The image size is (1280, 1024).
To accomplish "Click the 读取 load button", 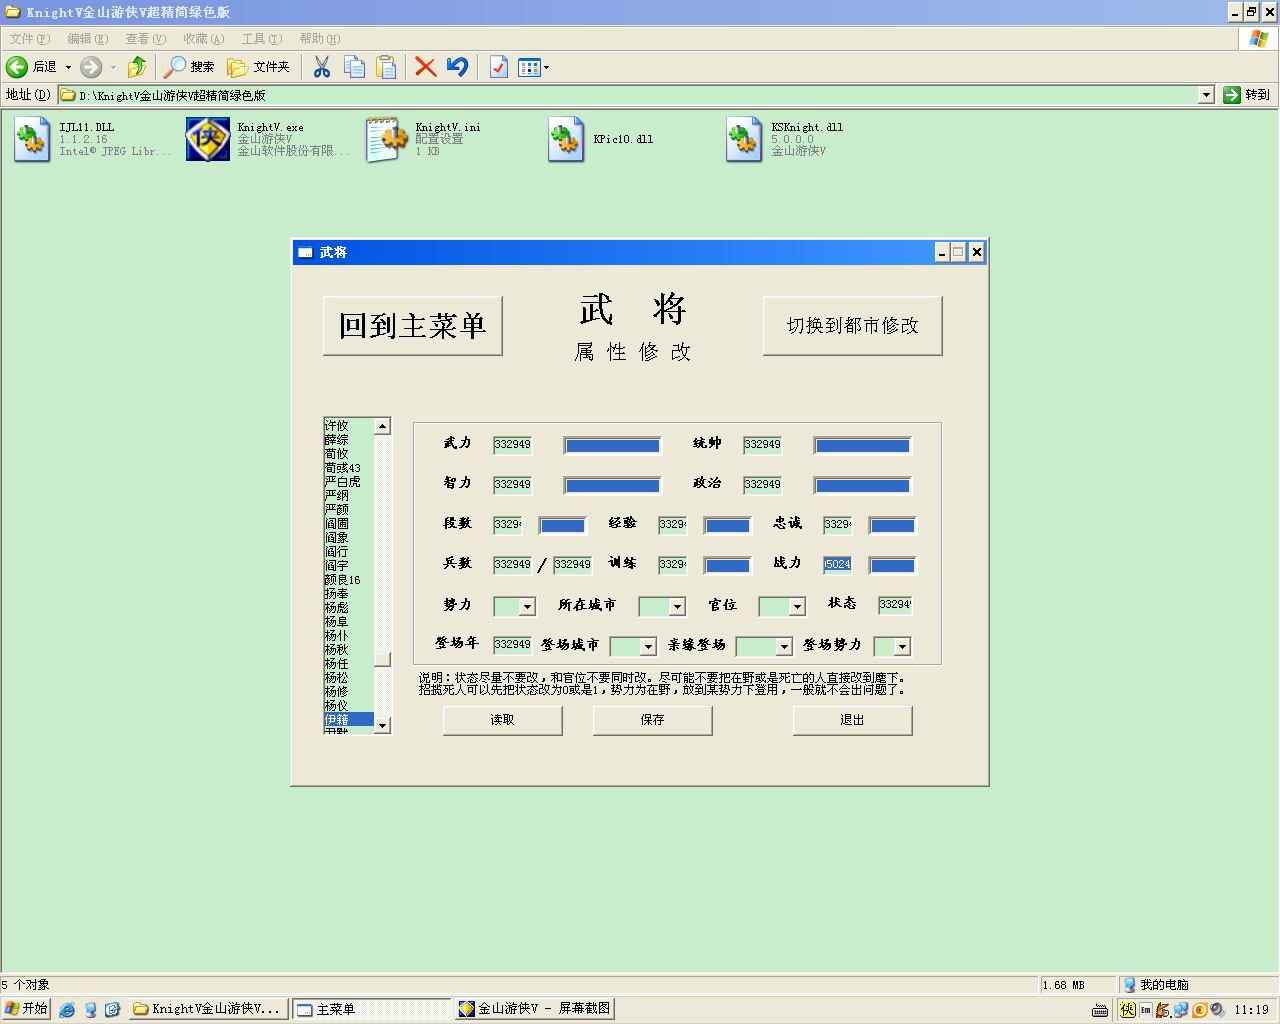I will pyautogui.click(x=502, y=720).
